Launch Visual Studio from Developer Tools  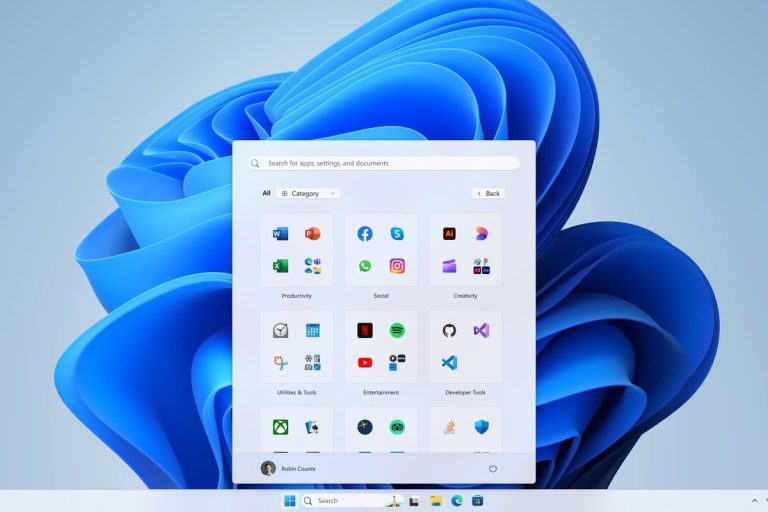(481, 331)
